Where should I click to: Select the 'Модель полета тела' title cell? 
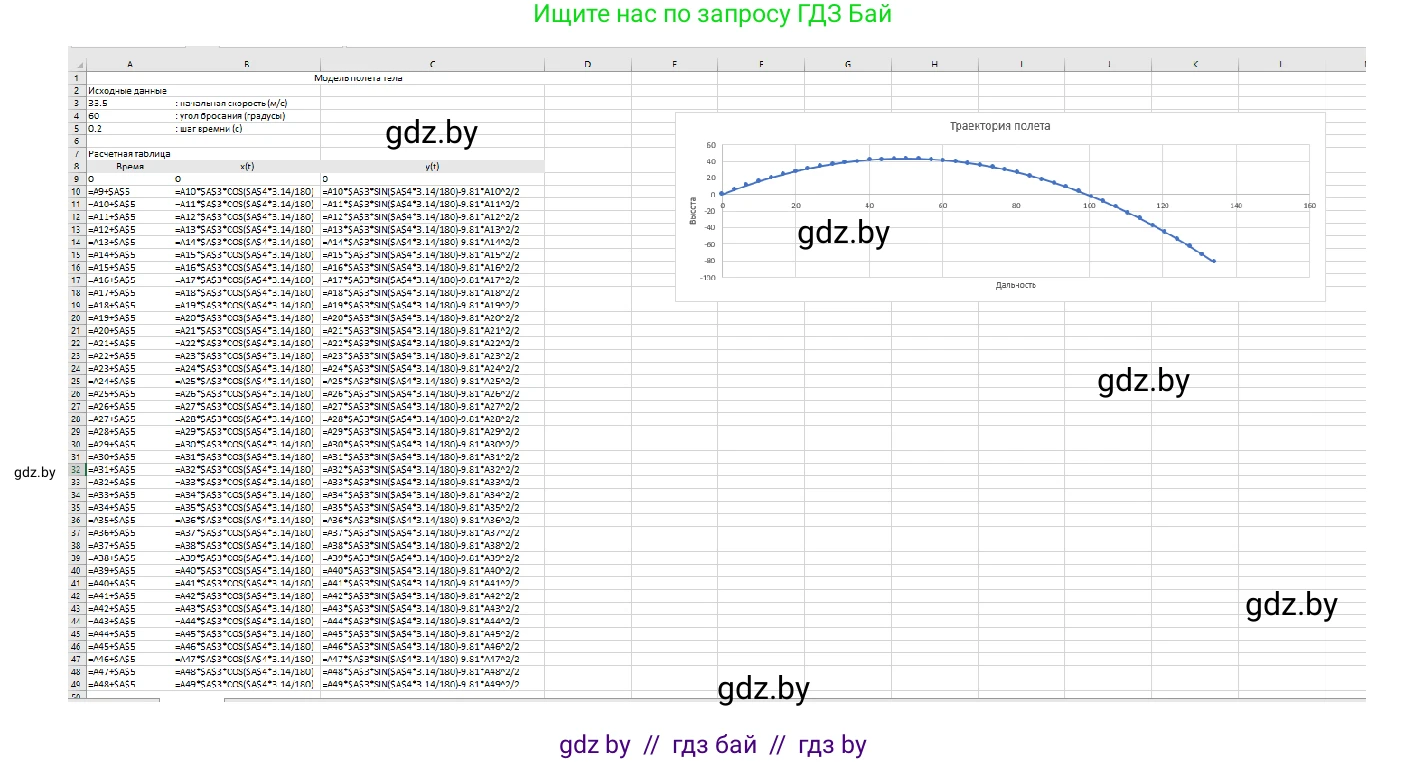click(x=358, y=78)
